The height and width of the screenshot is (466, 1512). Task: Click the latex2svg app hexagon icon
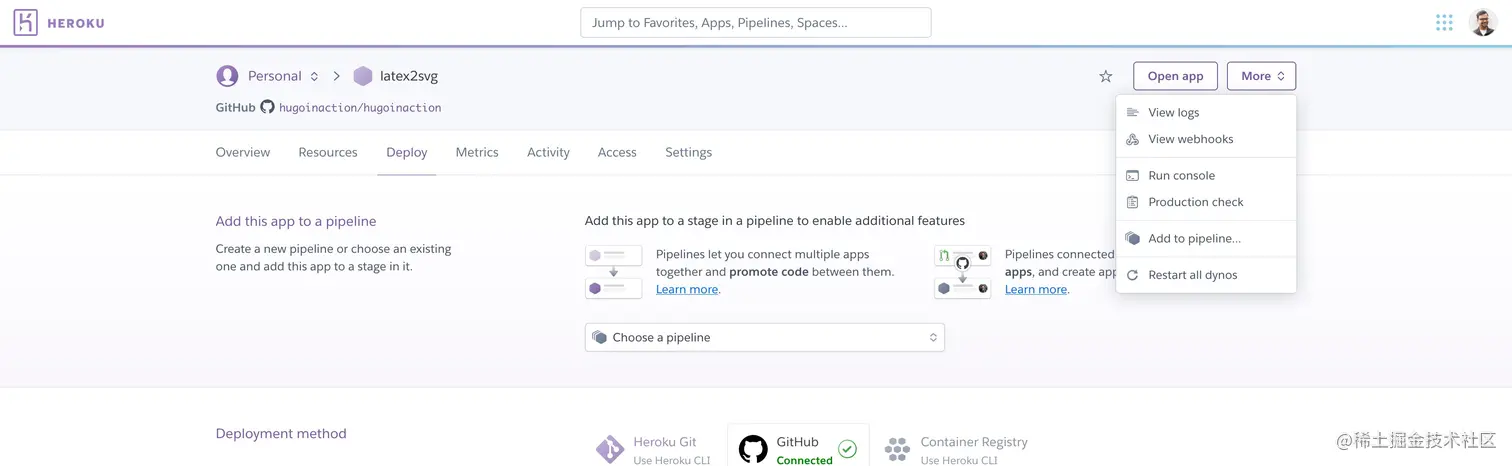[x=363, y=76]
